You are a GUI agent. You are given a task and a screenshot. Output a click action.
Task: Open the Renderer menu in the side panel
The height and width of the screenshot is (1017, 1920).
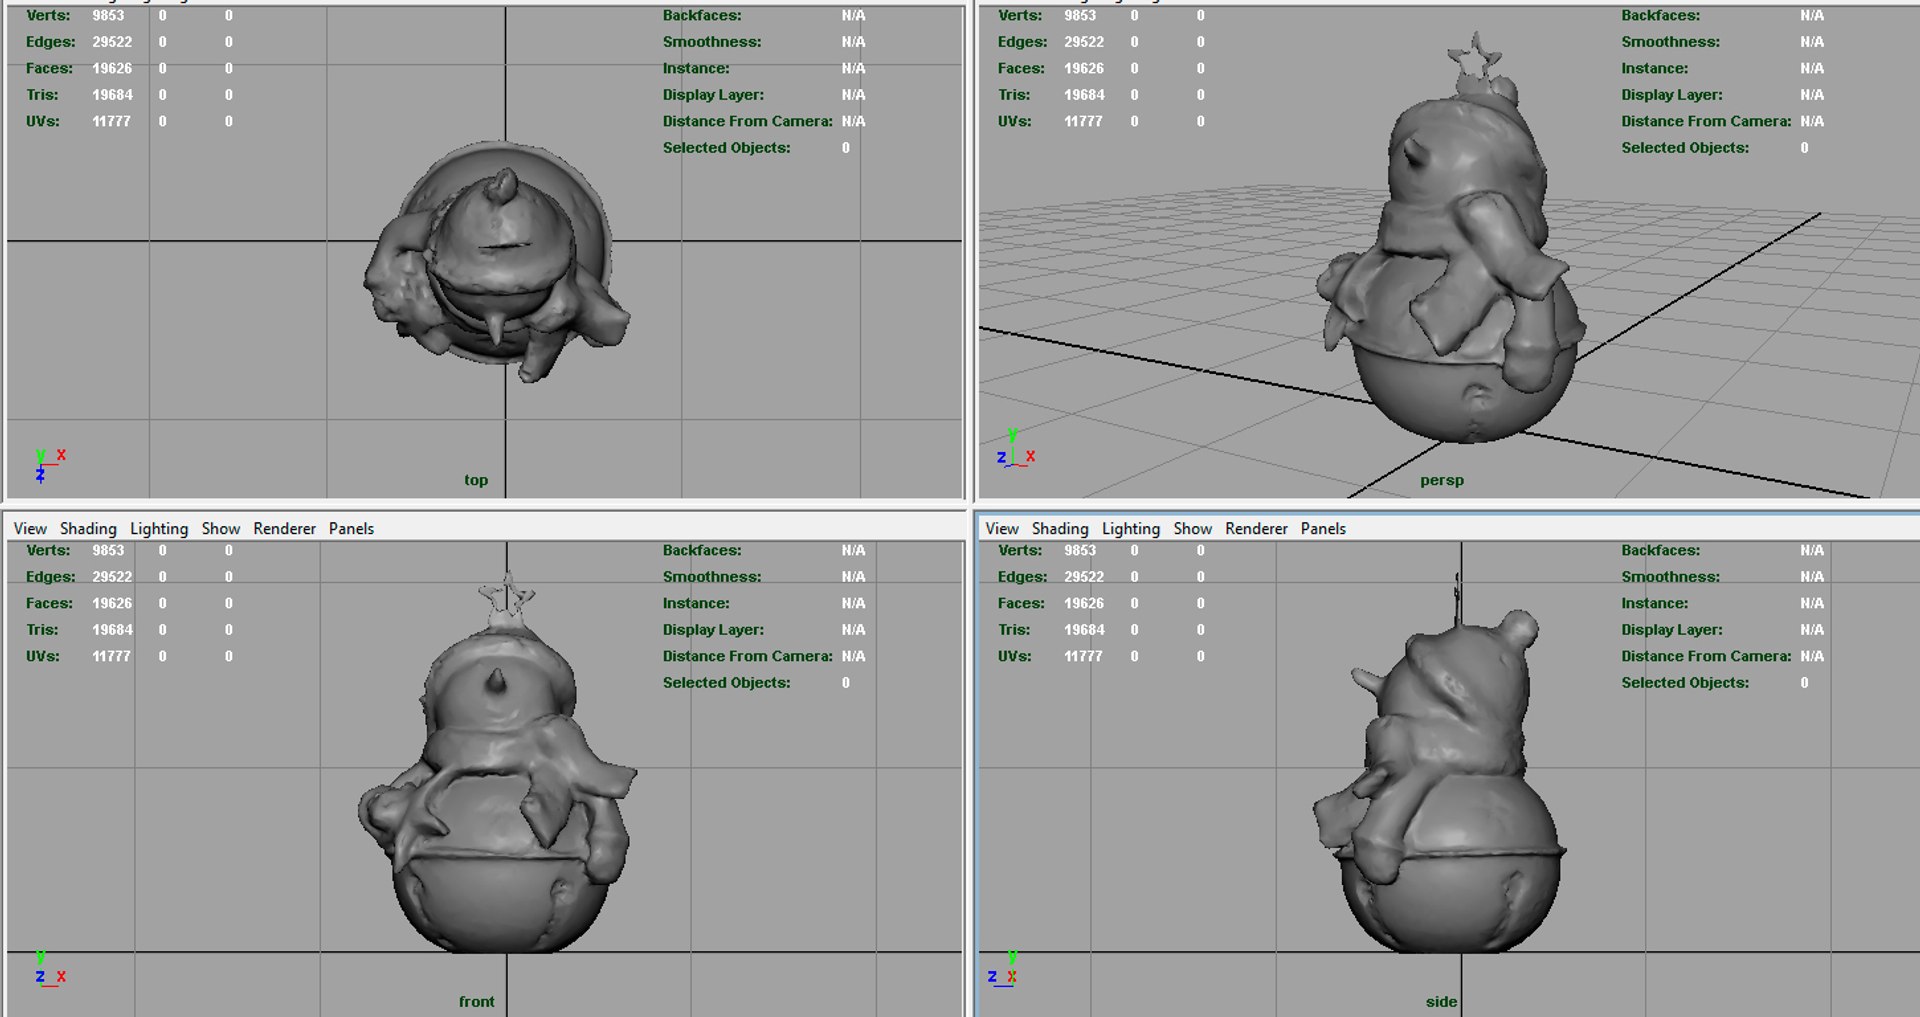(x=1256, y=528)
